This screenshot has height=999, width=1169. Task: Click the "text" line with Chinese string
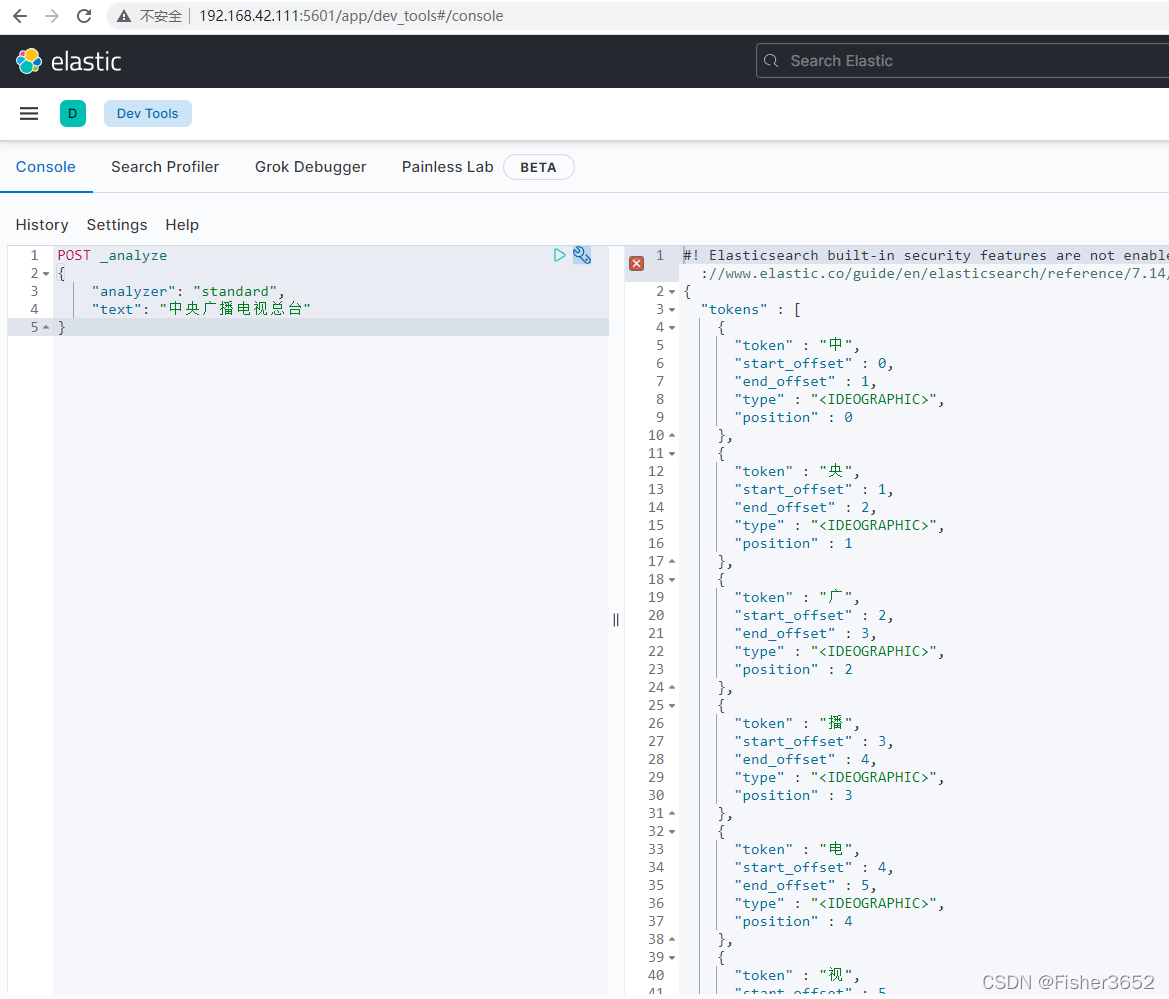pyautogui.click(x=201, y=309)
